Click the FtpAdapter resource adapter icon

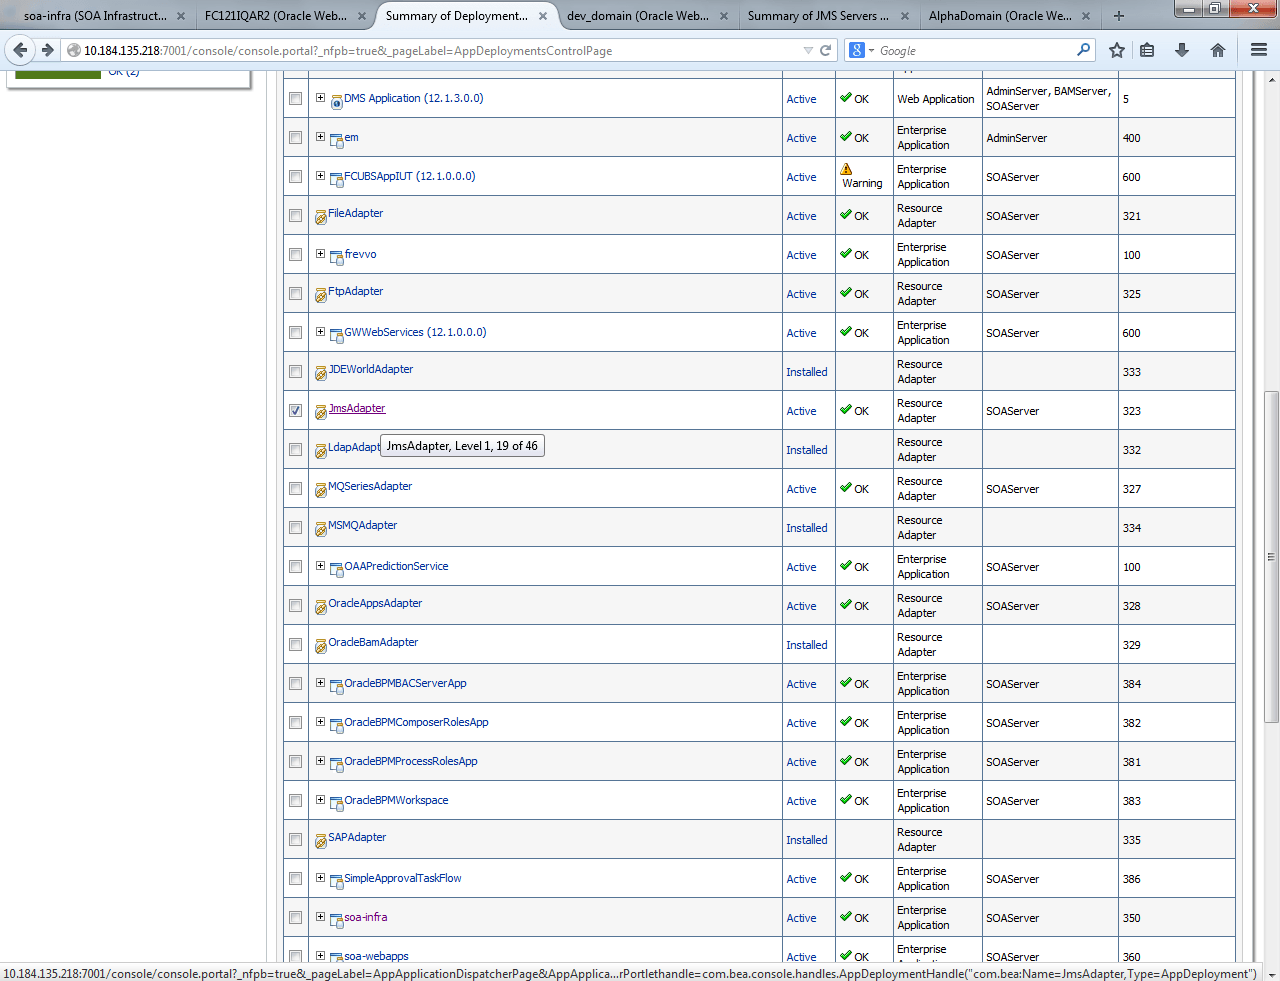point(321,295)
